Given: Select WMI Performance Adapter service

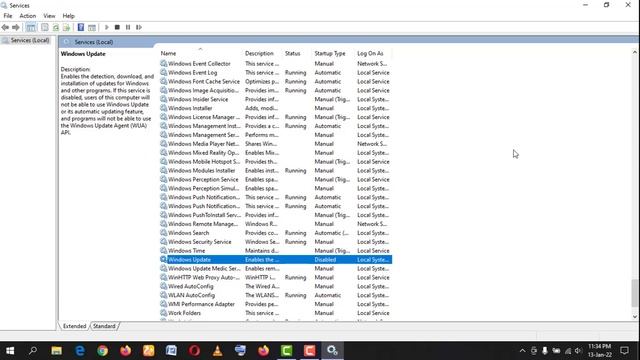Looking at the screenshot, I should click(276, 304).
